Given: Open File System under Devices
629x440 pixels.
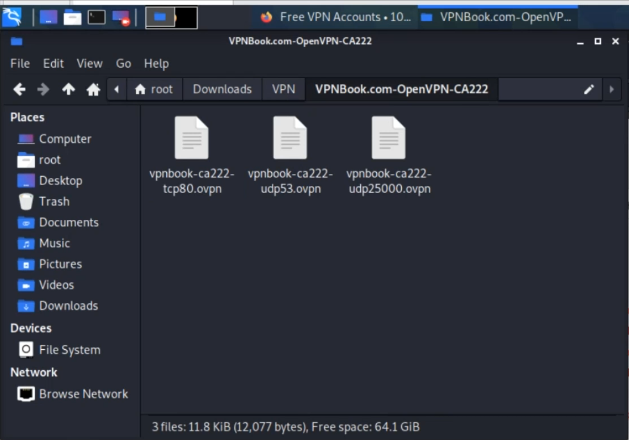Looking at the screenshot, I should [59, 350].
